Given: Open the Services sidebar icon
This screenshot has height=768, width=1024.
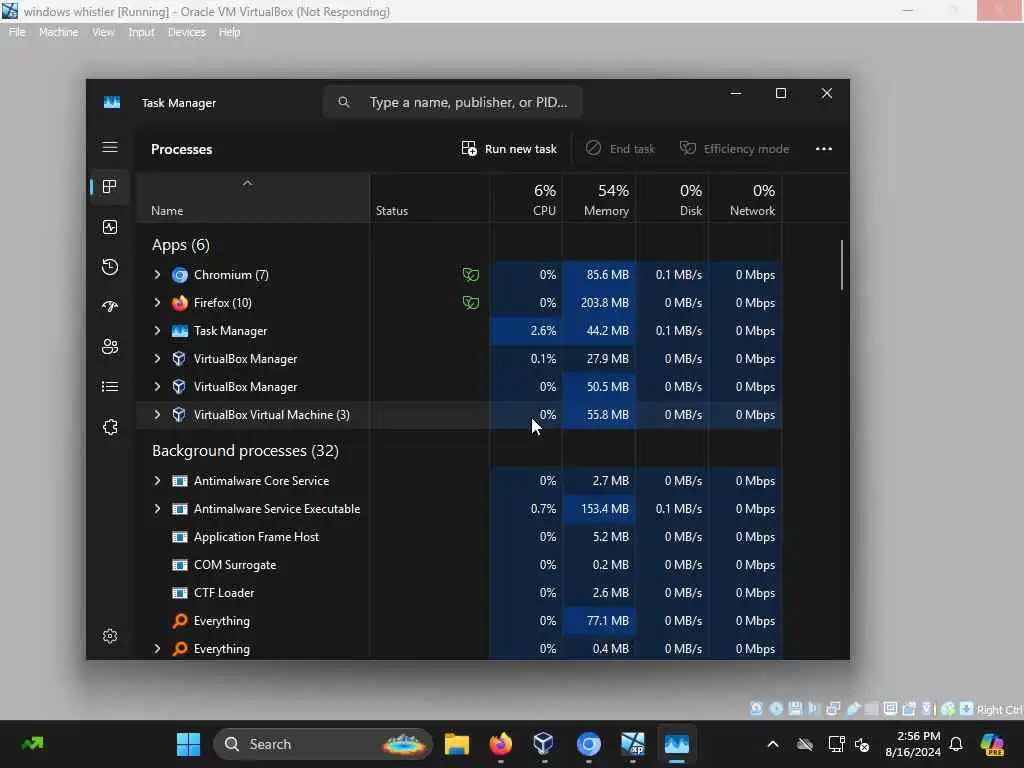Looking at the screenshot, I should [x=110, y=426].
